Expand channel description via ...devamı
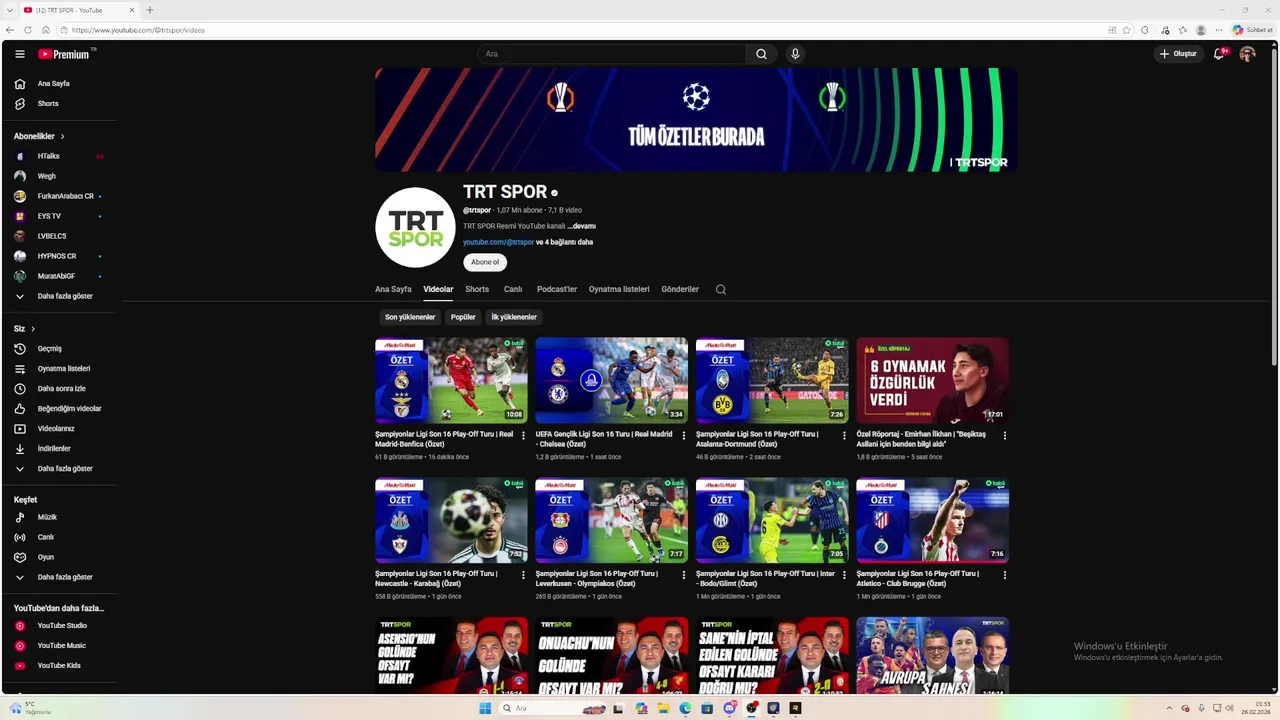The width and height of the screenshot is (1280, 720). coord(581,226)
